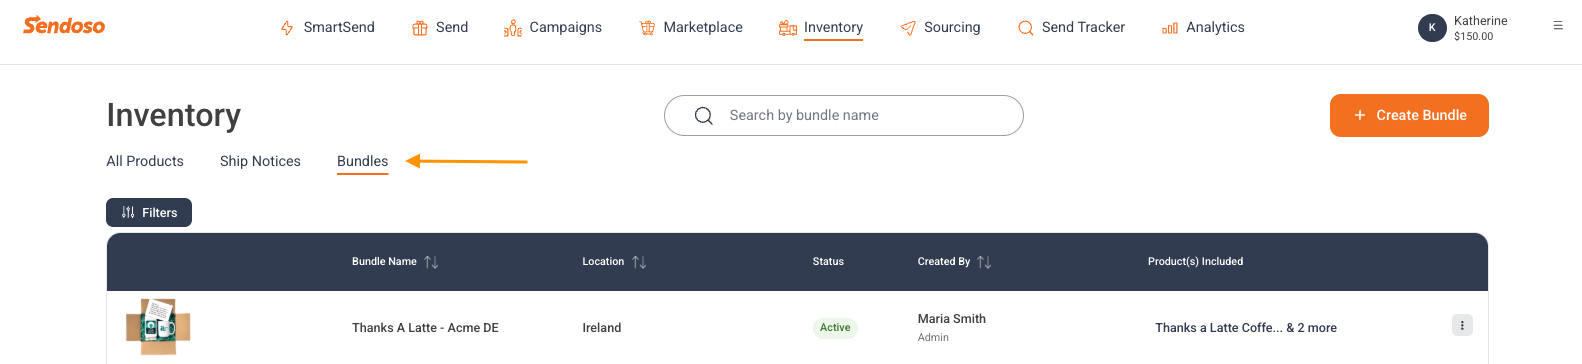
Task: Open the hamburger menu at top right
Action: click(1558, 26)
